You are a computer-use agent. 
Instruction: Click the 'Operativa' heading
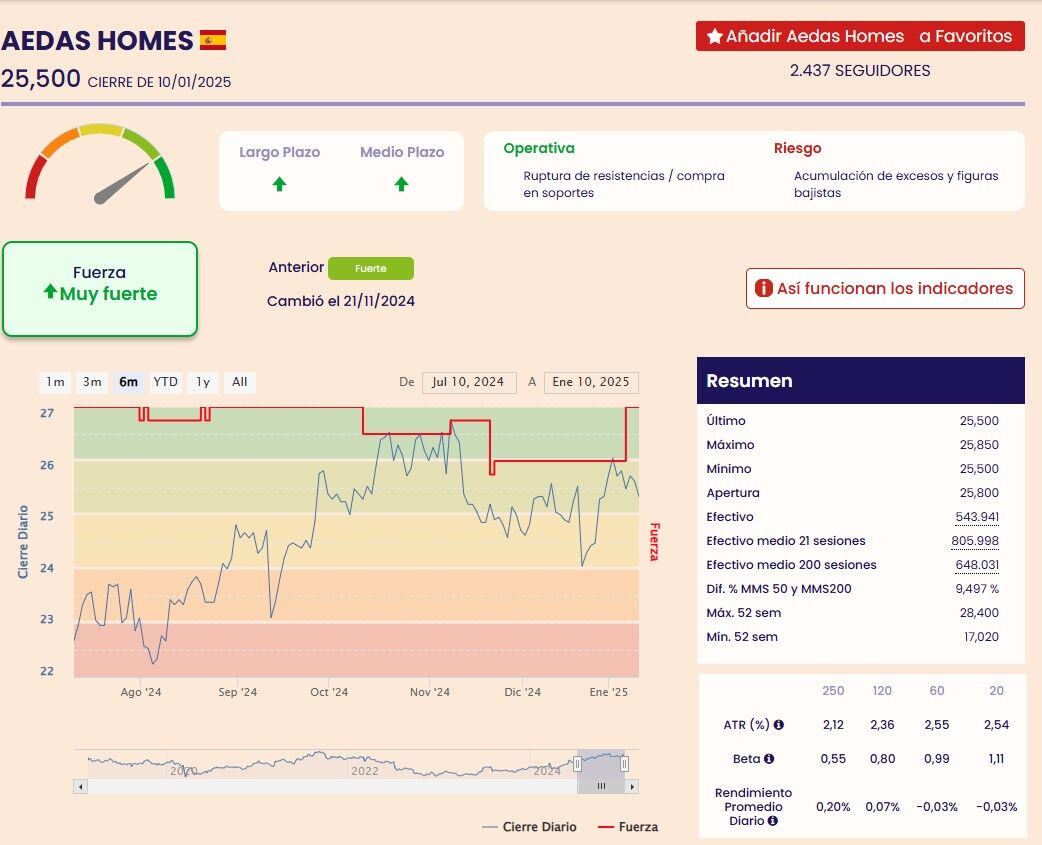tap(539, 148)
